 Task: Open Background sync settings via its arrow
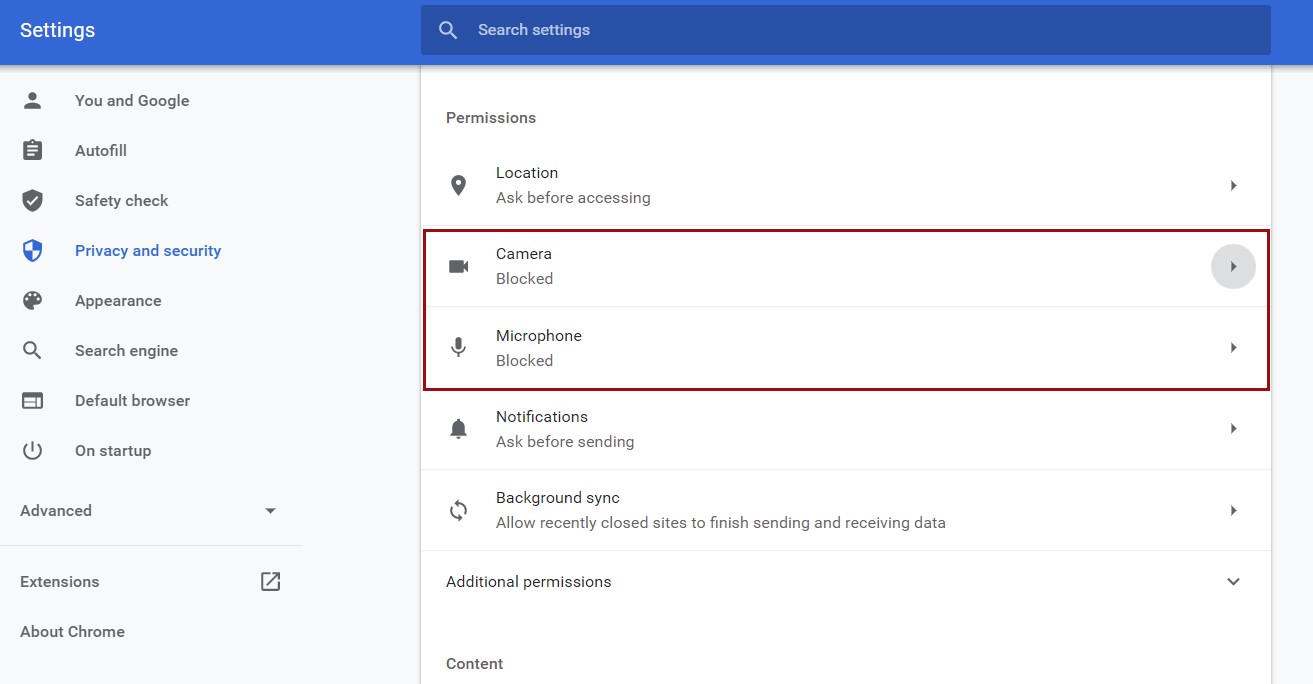1233,510
